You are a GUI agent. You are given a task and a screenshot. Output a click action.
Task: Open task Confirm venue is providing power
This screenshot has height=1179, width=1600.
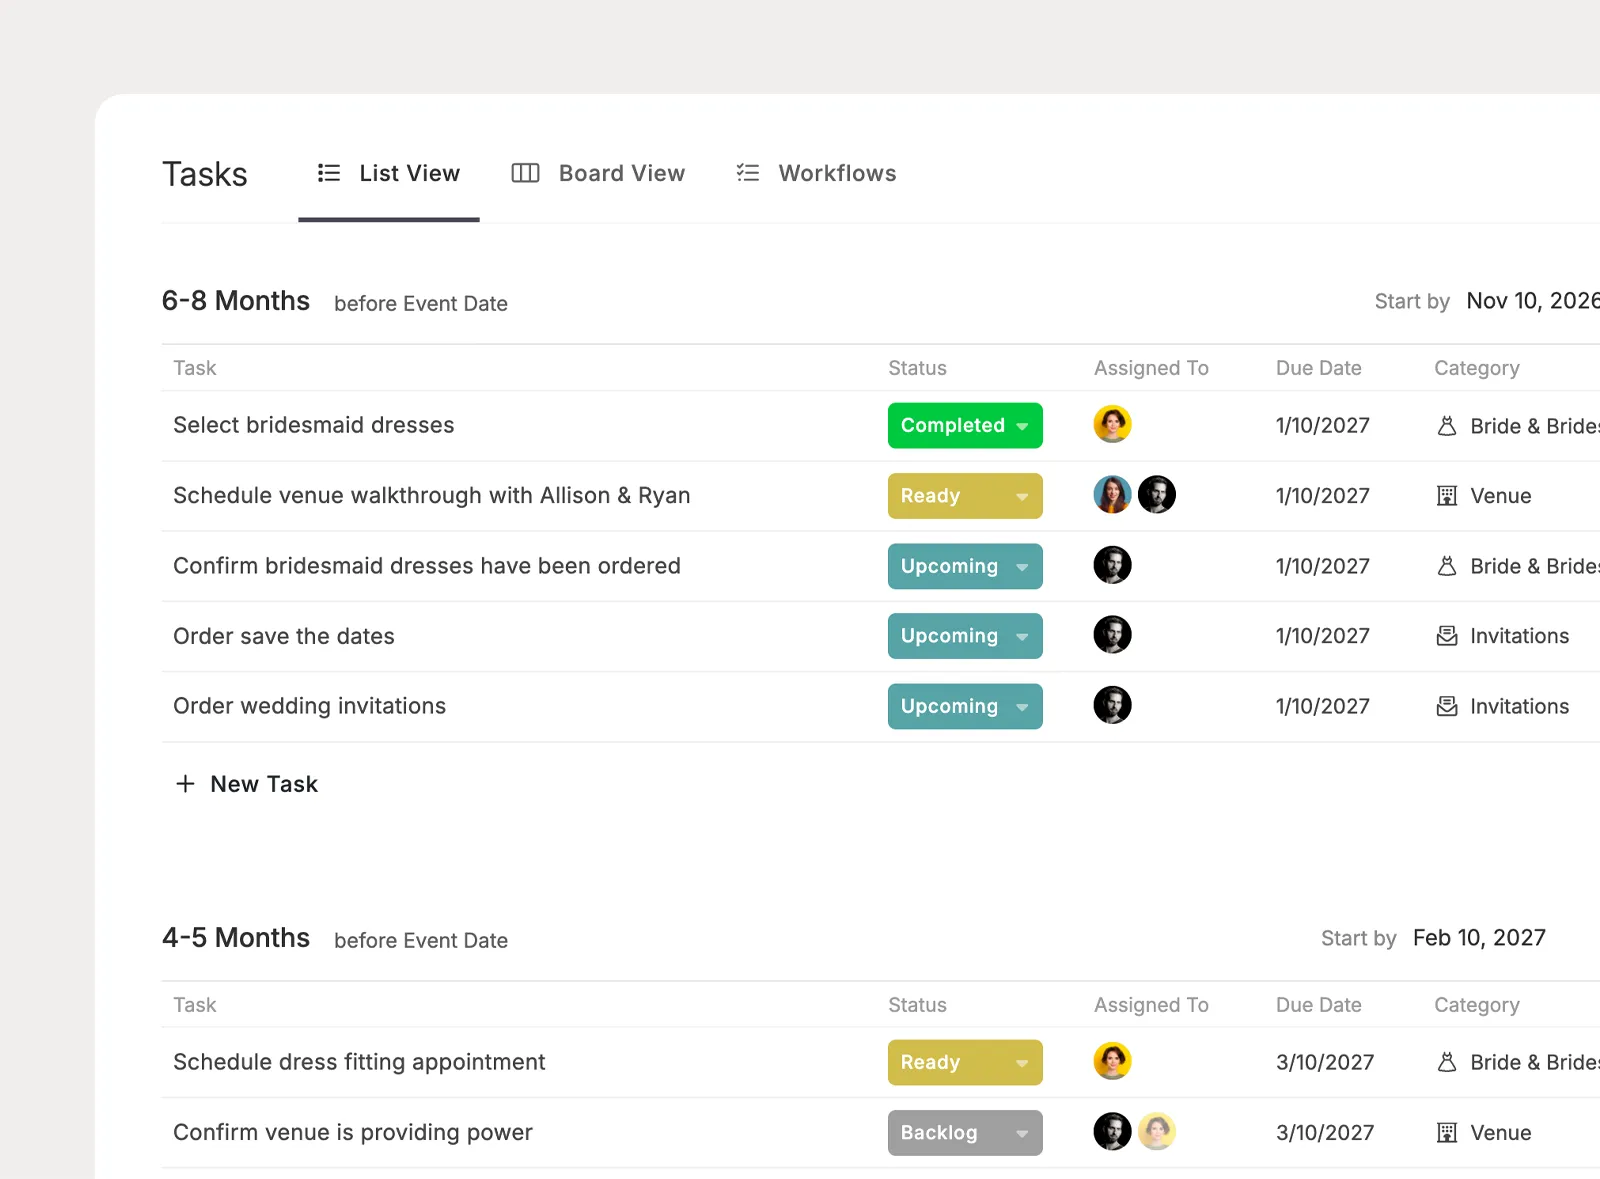pos(353,1132)
